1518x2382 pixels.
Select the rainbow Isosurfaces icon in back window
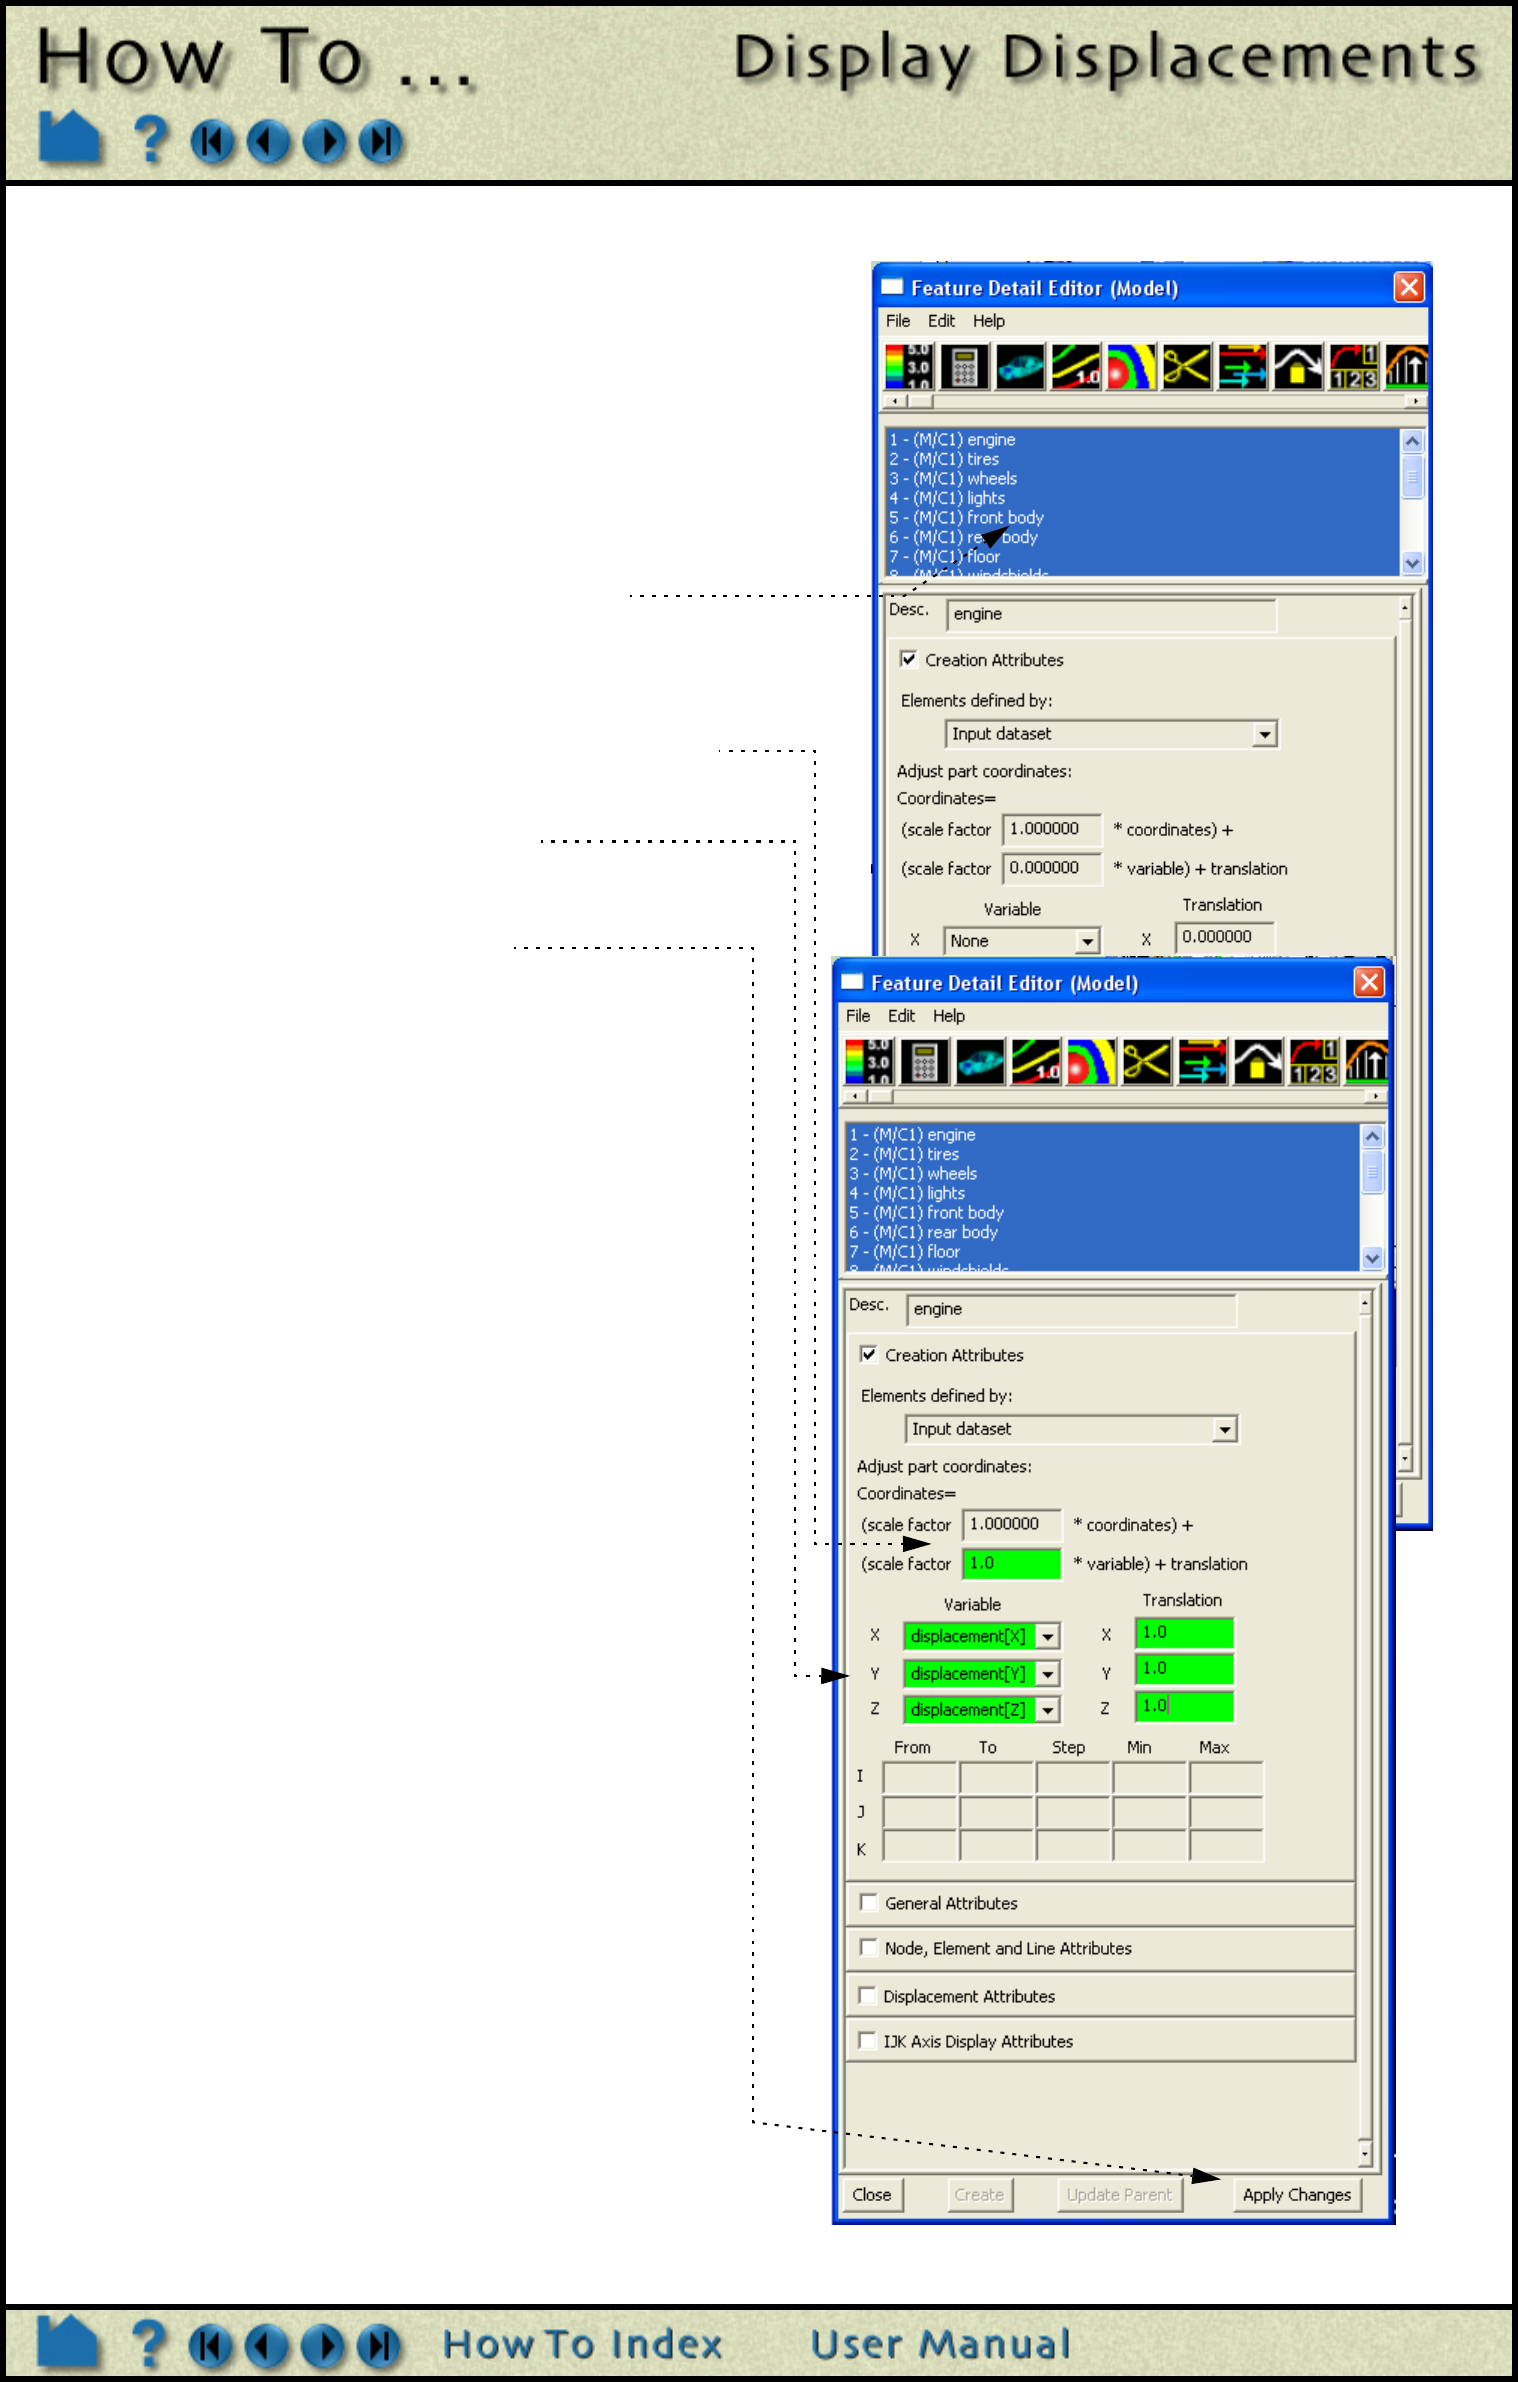[x=1132, y=366]
